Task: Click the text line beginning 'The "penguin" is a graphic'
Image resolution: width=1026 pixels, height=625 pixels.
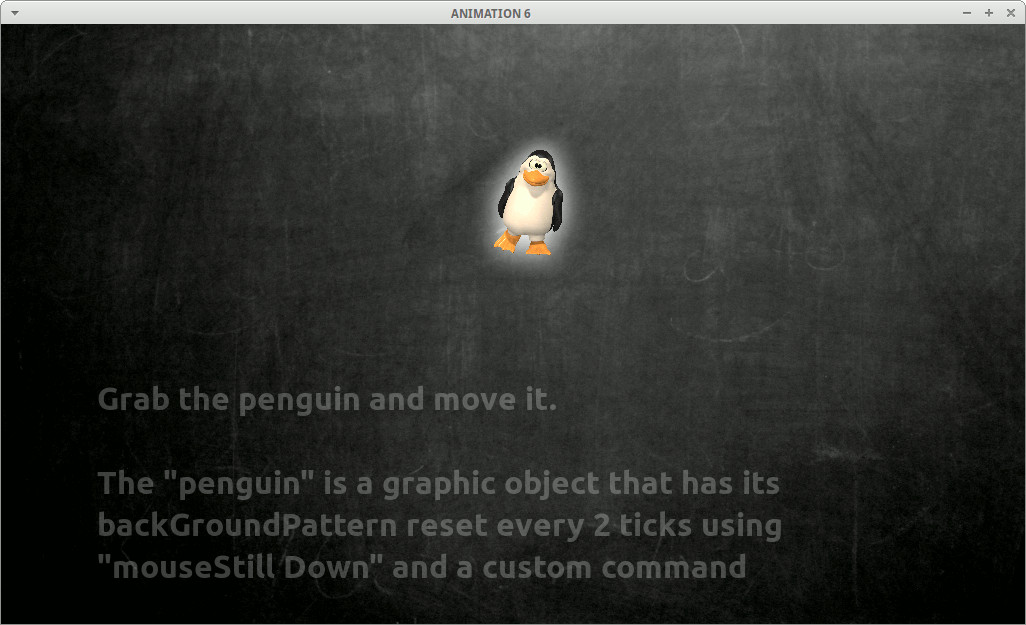Action: (x=438, y=484)
